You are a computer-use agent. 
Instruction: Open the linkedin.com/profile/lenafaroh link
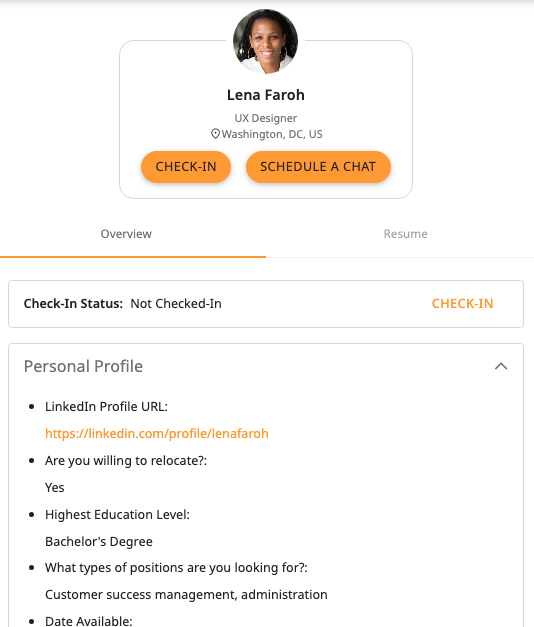coord(157,433)
